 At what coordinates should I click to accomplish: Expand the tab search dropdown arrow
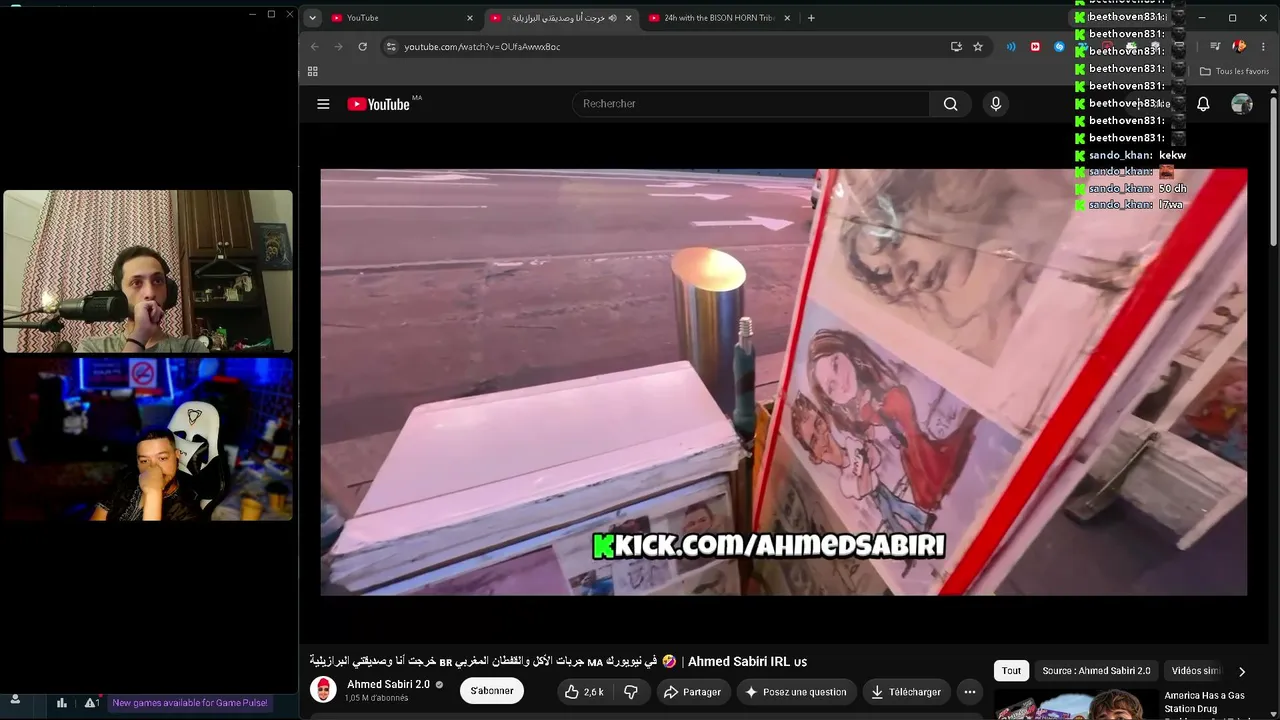coord(312,18)
